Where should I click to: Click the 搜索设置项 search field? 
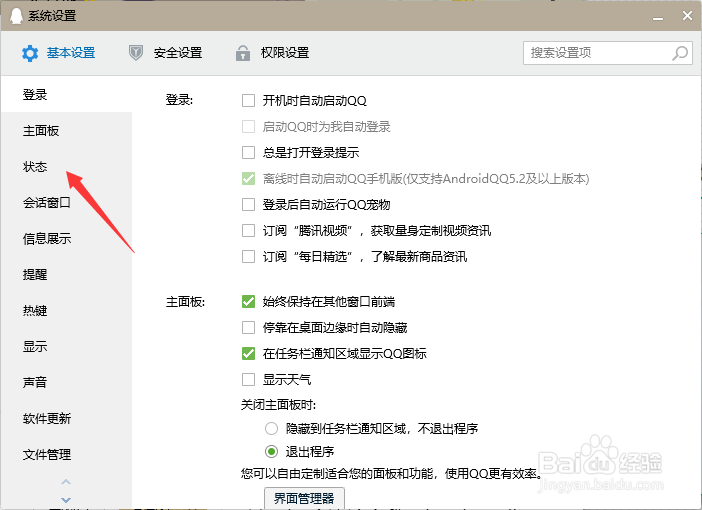coord(608,53)
